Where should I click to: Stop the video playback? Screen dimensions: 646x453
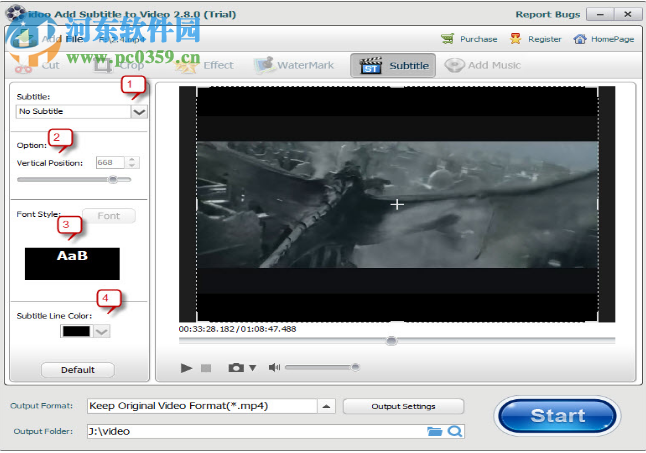pos(206,368)
